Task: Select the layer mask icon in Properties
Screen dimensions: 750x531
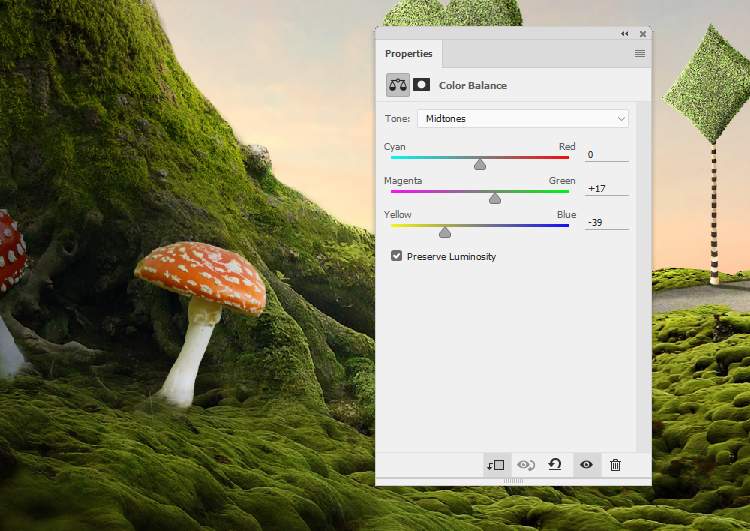Action: click(x=421, y=85)
